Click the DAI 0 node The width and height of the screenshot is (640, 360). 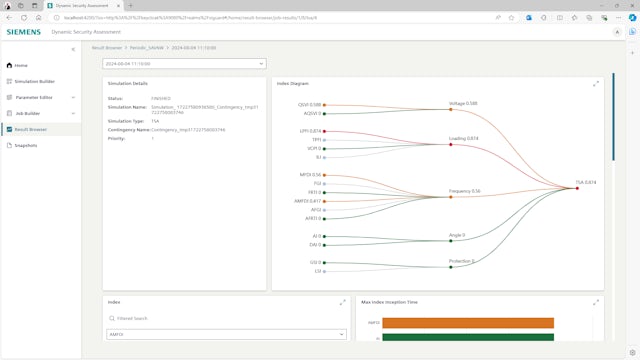324,245
